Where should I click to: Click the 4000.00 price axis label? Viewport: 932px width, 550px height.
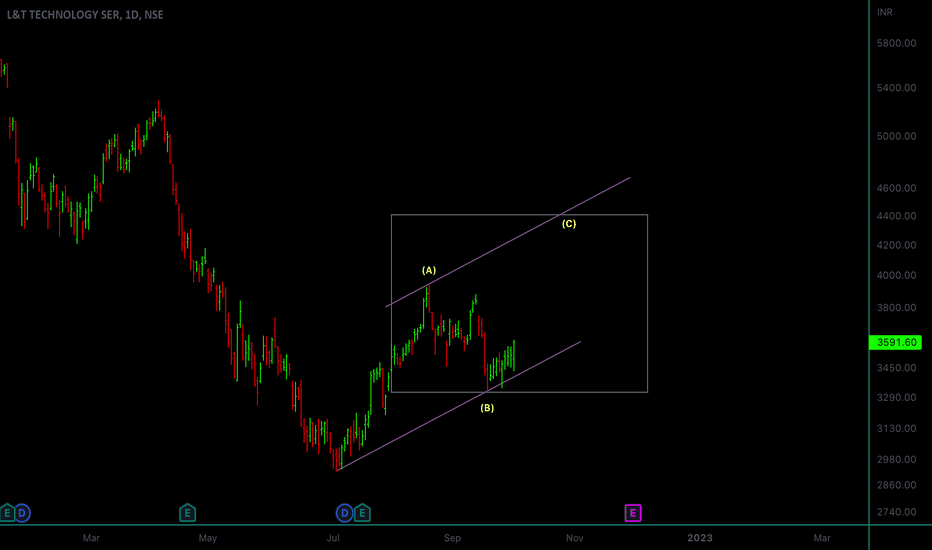point(896,275)
